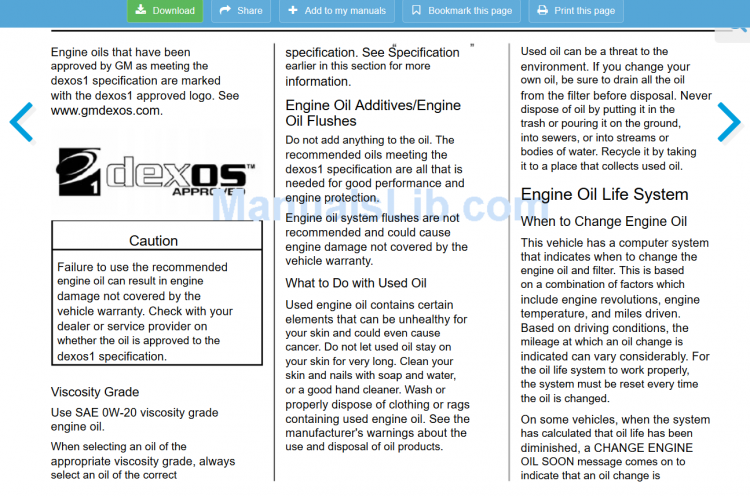This screenshot has height=496, width=750.
Task: Click 'When selecting an oil of the' paragraph
Action: click(x=143, y=461)
